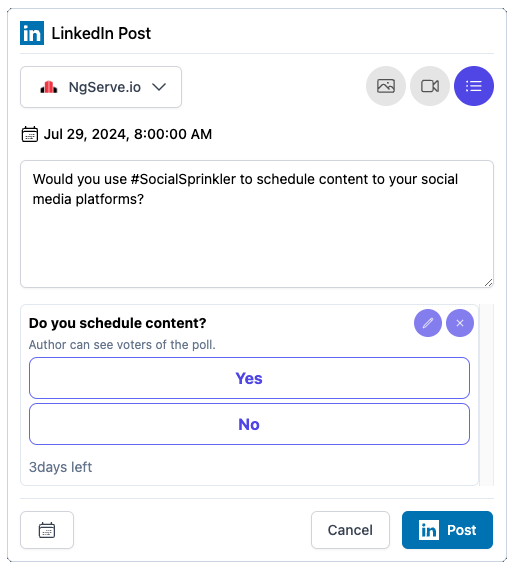Viewport: 514px width, 569px height.
Task: Expand the chevron next to NgServe.io
Action: point(159,87)
